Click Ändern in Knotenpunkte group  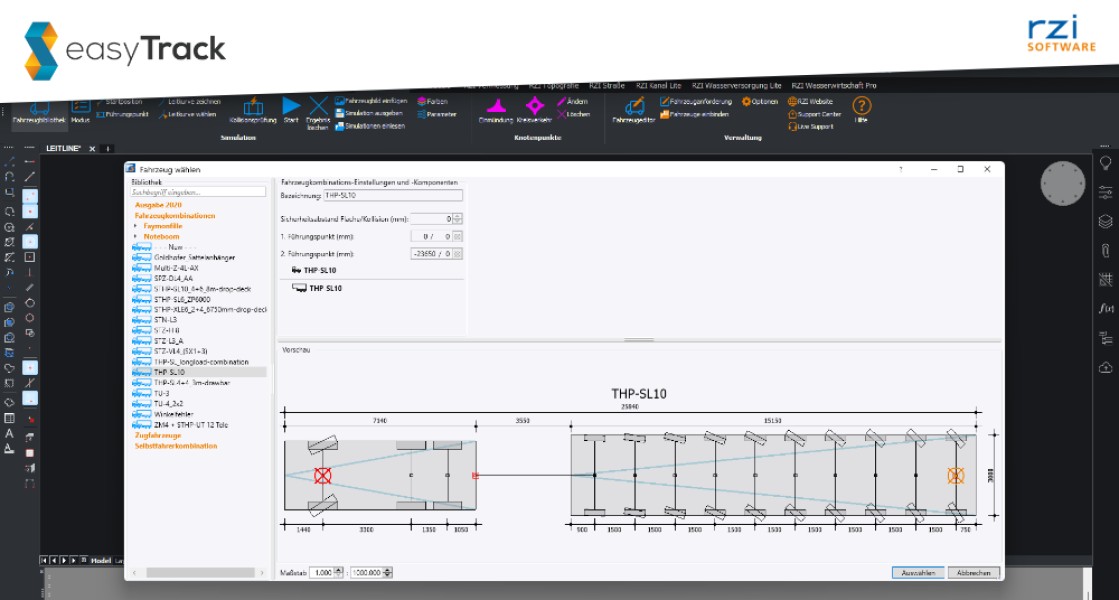pos(572,101)
